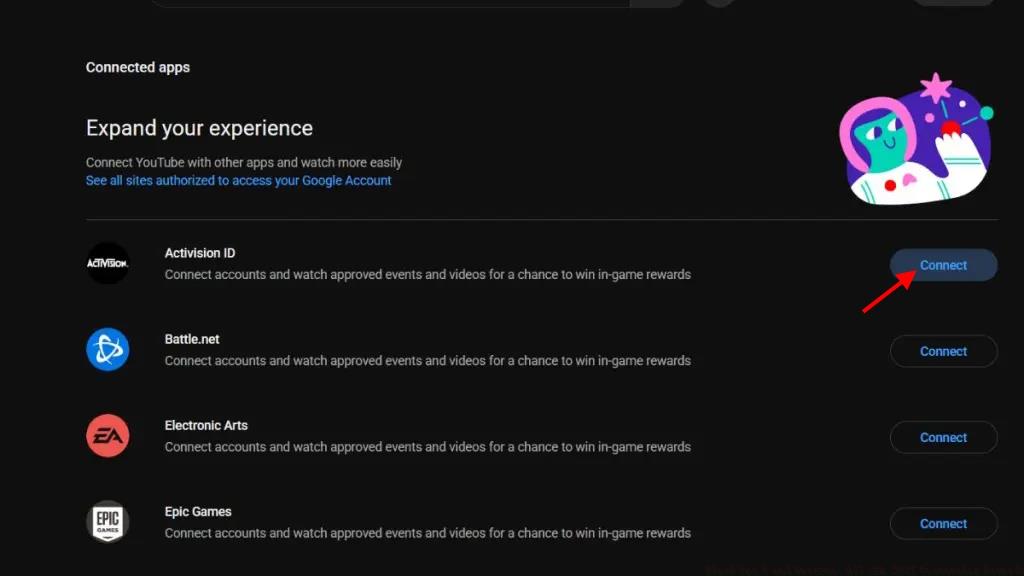Viewport: 1024px width, 576px height.
Task: Connect the Activision ID account
Action: tap(942, 264)
